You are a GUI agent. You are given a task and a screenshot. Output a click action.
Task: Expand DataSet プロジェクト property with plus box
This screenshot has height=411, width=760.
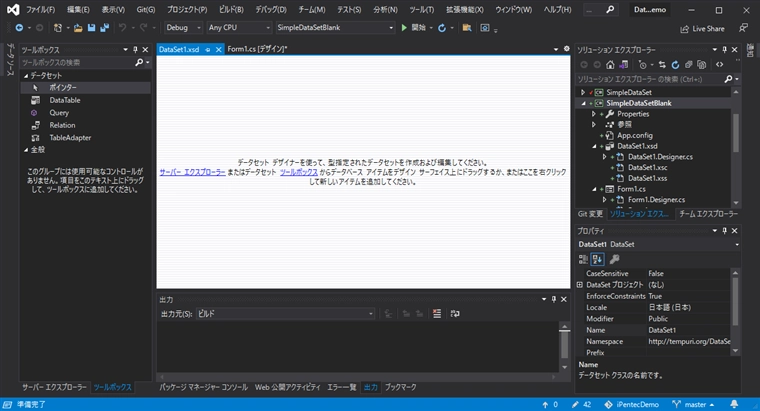pos(580,285)
